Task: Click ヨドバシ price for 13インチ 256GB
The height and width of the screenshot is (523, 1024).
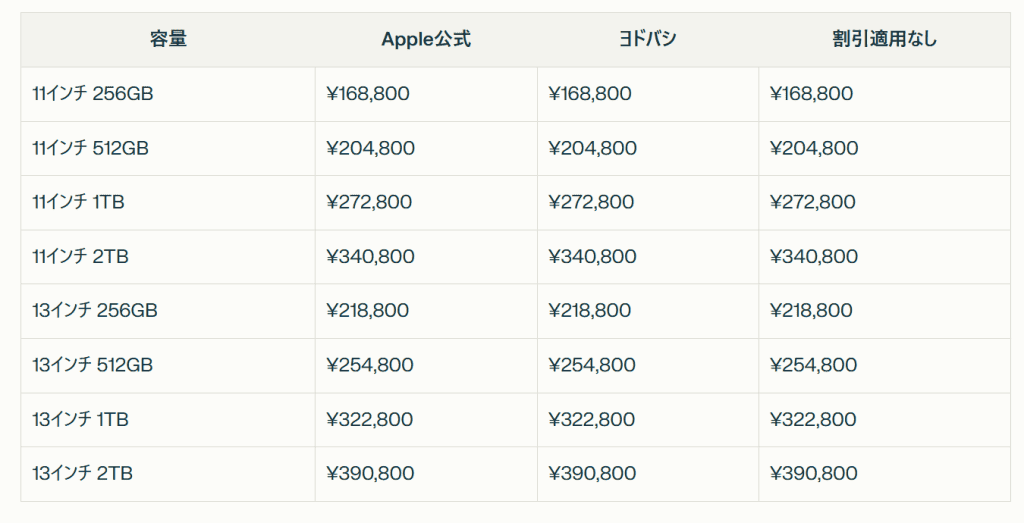Action: coord(590,311)
